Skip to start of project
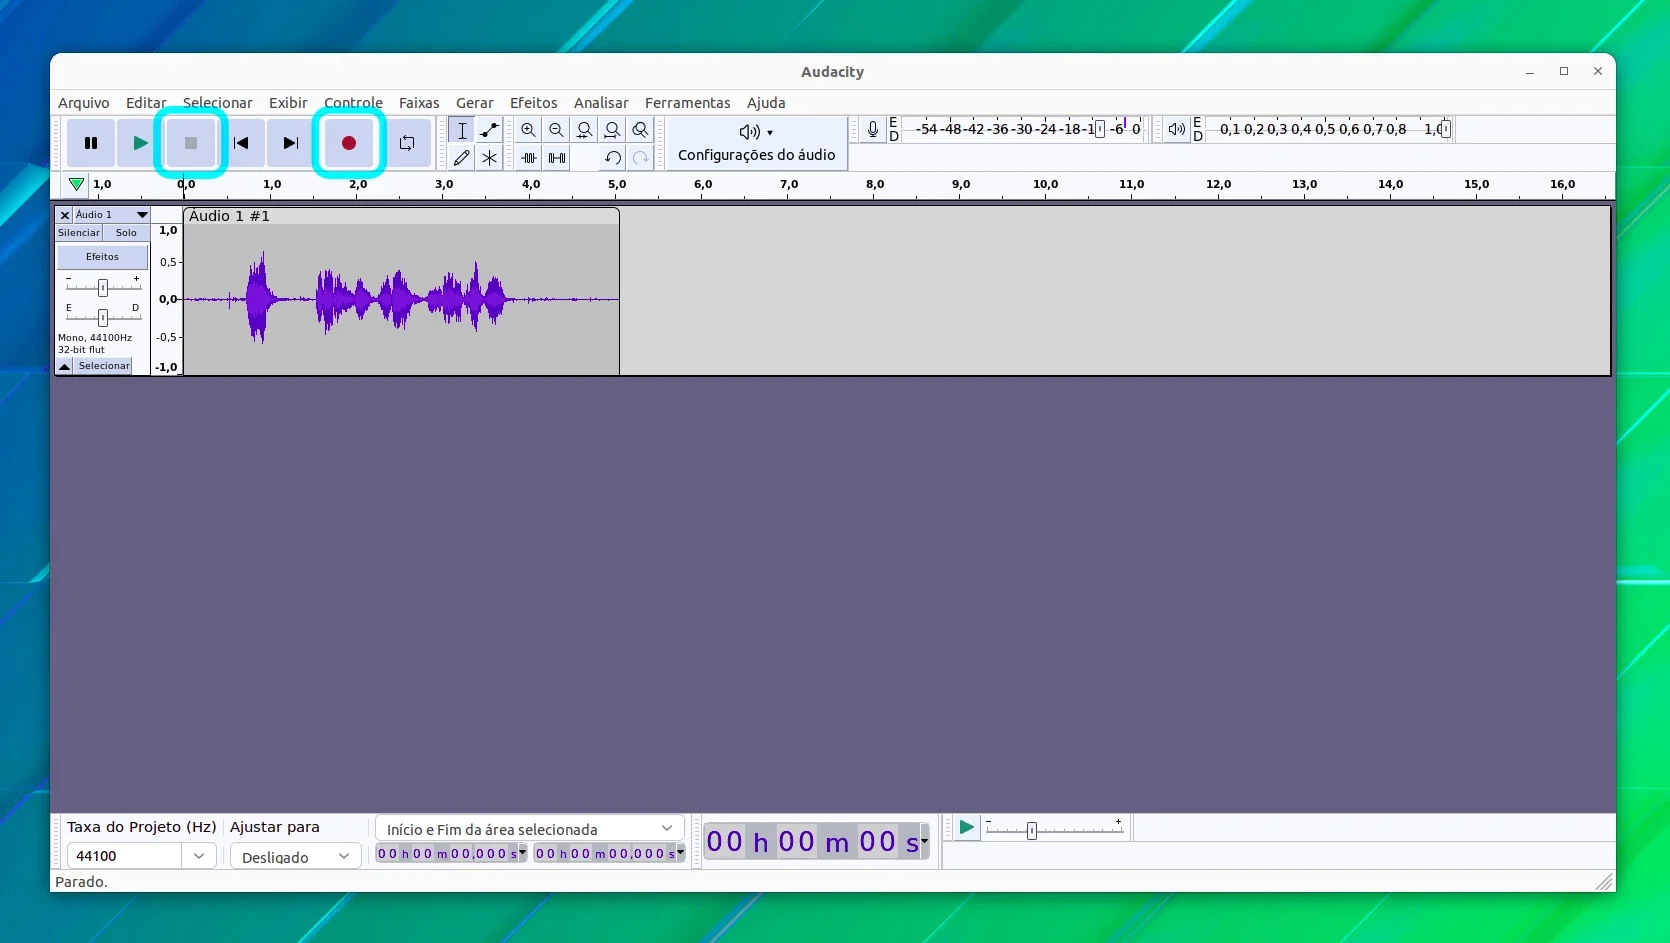Screen dimensions: 1670x943 point(241,143)
